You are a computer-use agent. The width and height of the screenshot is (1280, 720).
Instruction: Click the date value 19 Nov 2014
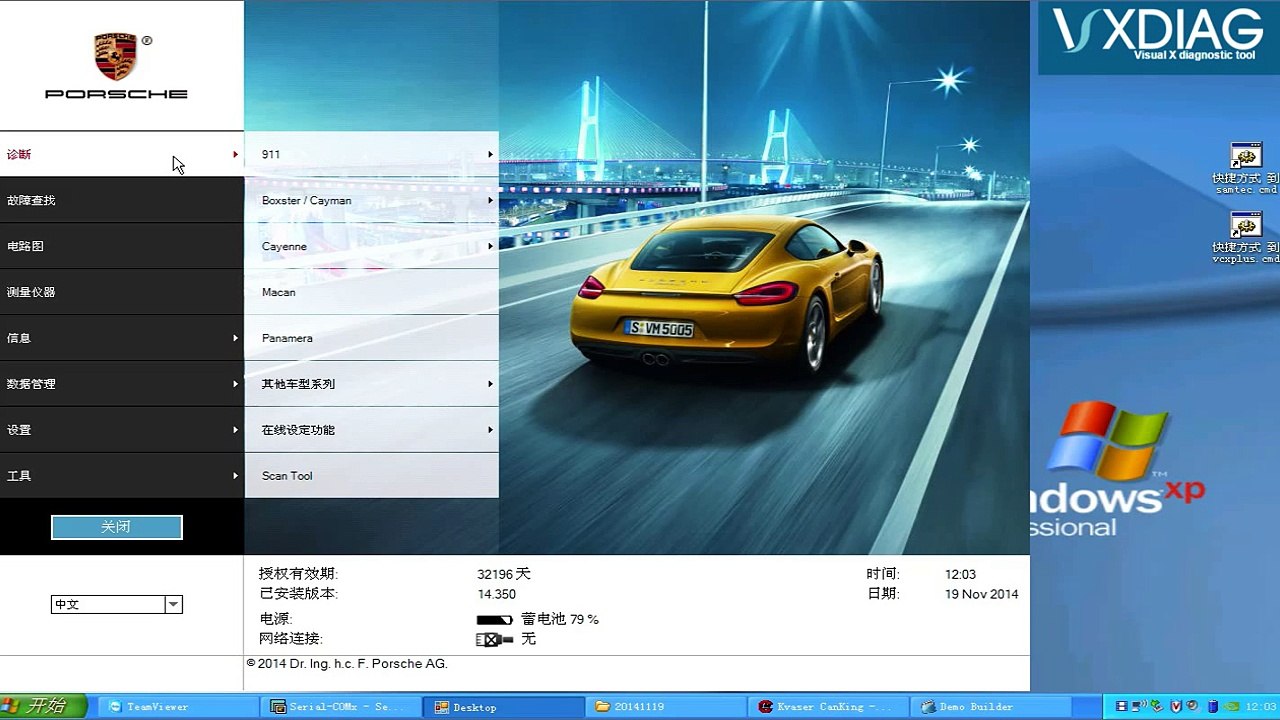point(982,594)
